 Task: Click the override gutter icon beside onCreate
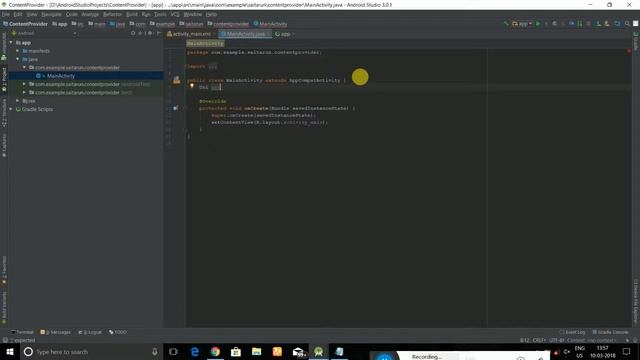pos(176,108)
